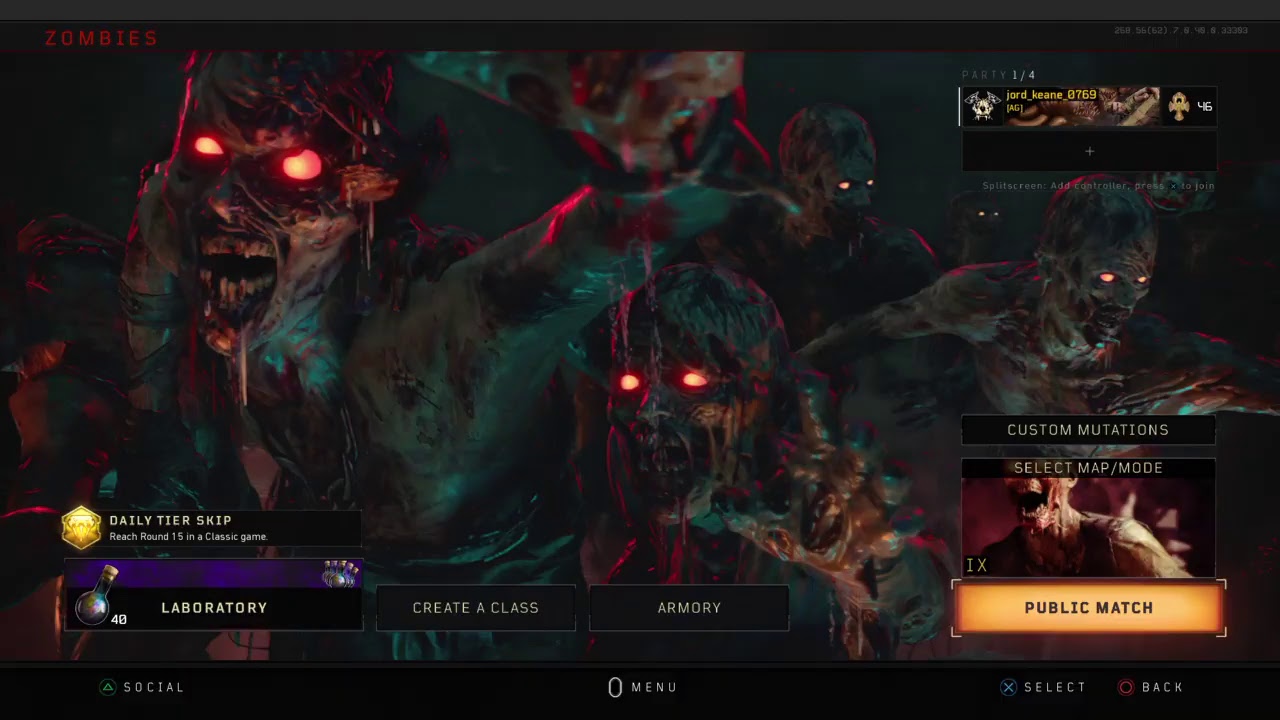Click the Options button Menu icon
Screen dimensions: 1280x720
[615, 687]
